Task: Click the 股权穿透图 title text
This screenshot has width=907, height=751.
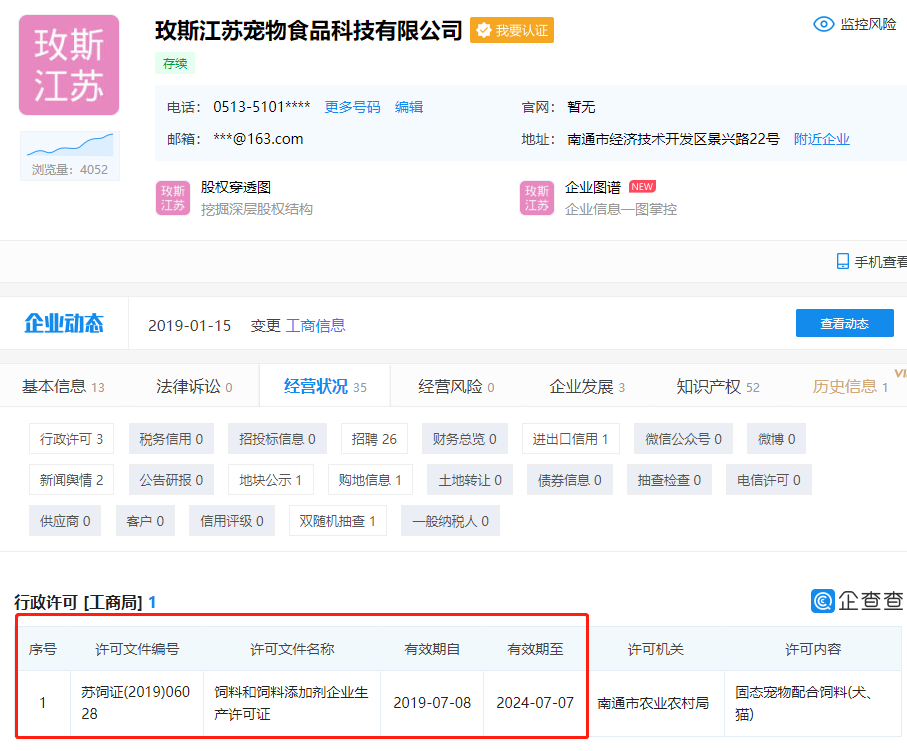Action: 235,187
